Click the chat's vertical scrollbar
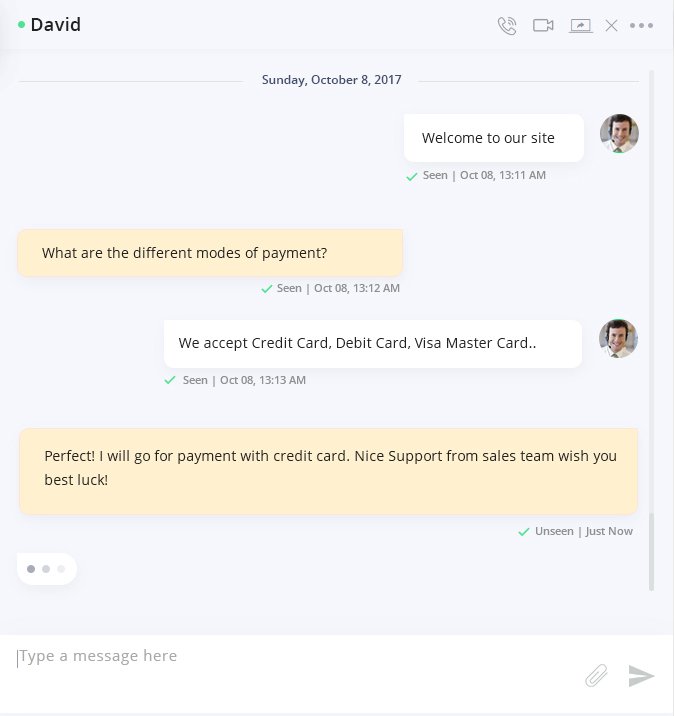This screenshot has height=716, width=674. click(x=652, y=330)
